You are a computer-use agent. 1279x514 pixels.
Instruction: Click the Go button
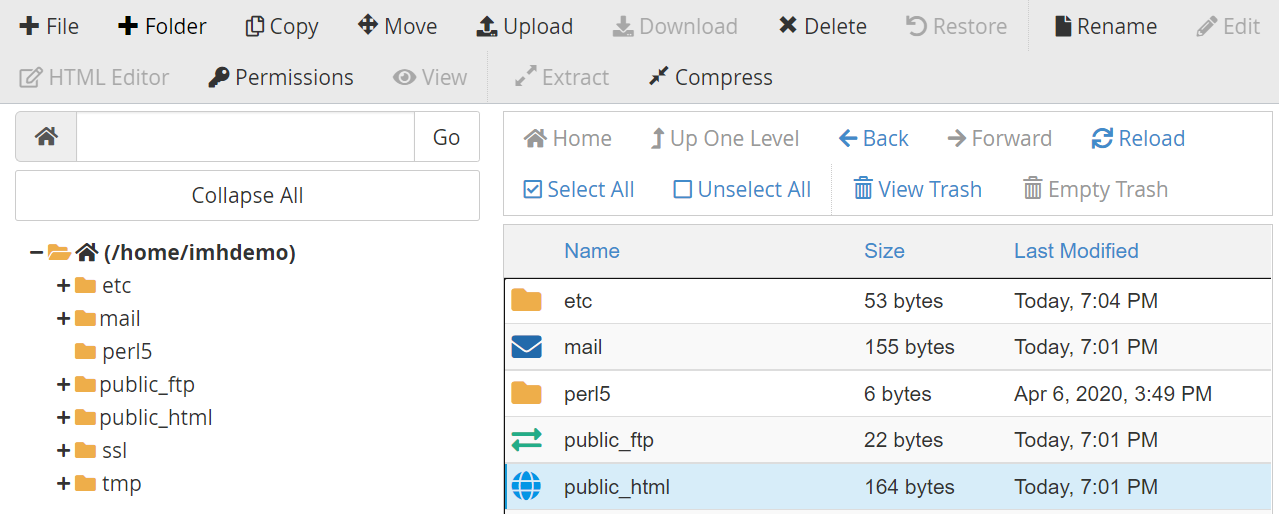[x=446, y=137]
